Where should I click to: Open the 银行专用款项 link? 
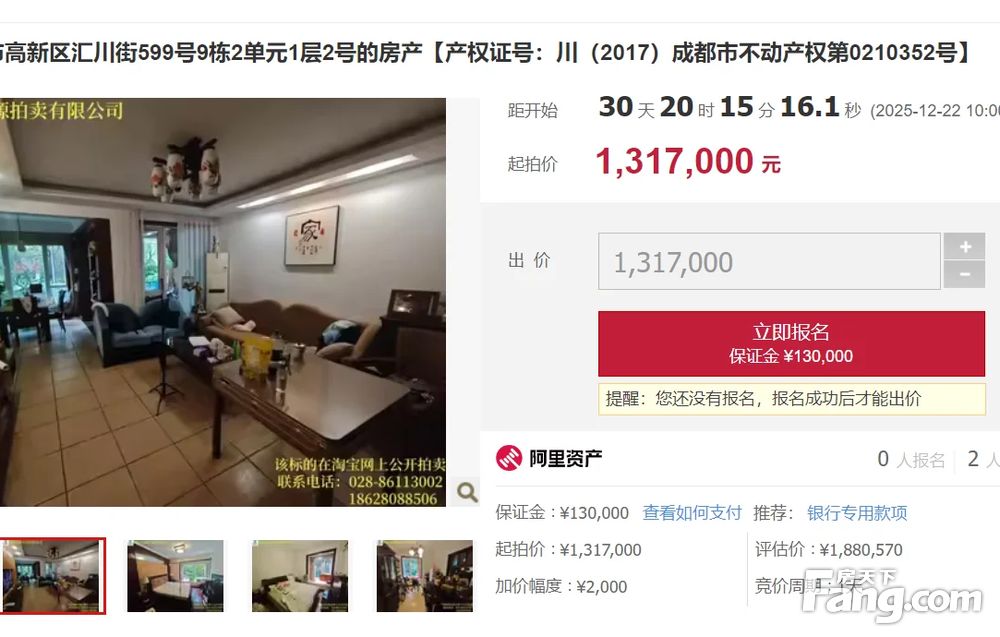point(857,513)
